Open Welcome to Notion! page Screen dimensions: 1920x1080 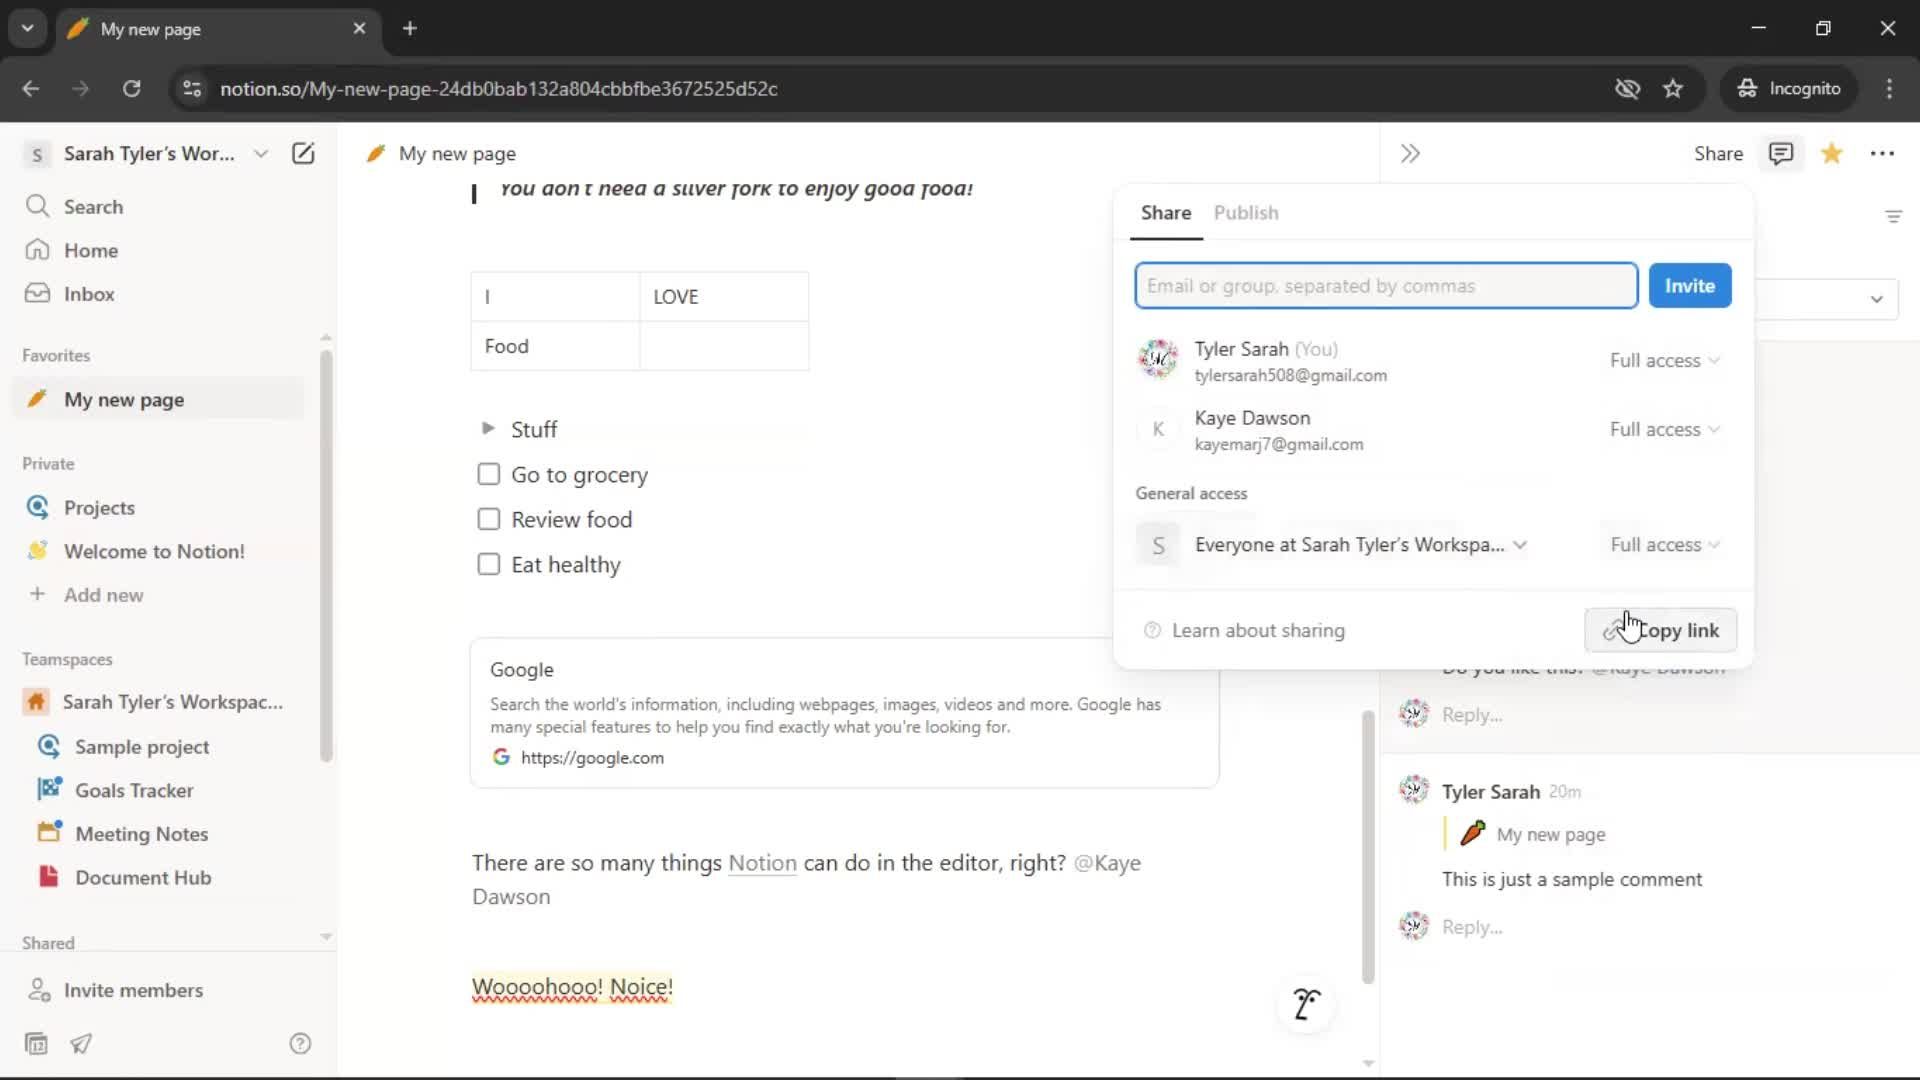point(154,551)
